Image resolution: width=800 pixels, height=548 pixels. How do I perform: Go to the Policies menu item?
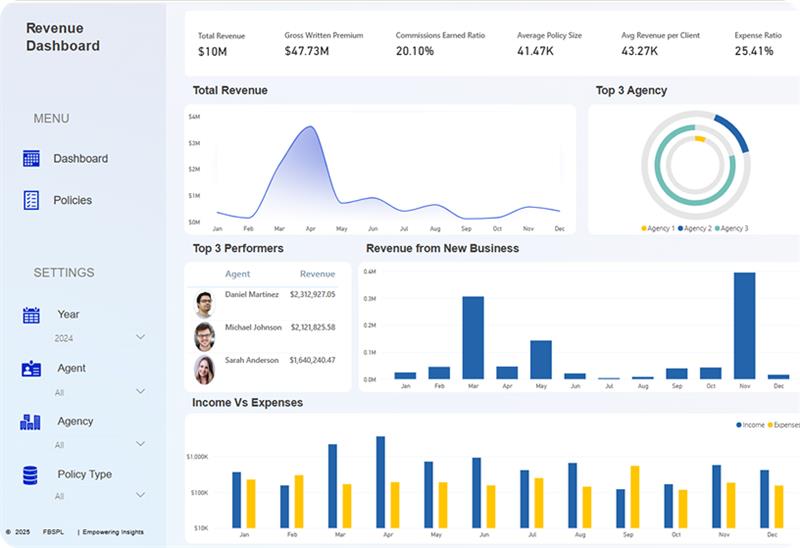(72, 200)
